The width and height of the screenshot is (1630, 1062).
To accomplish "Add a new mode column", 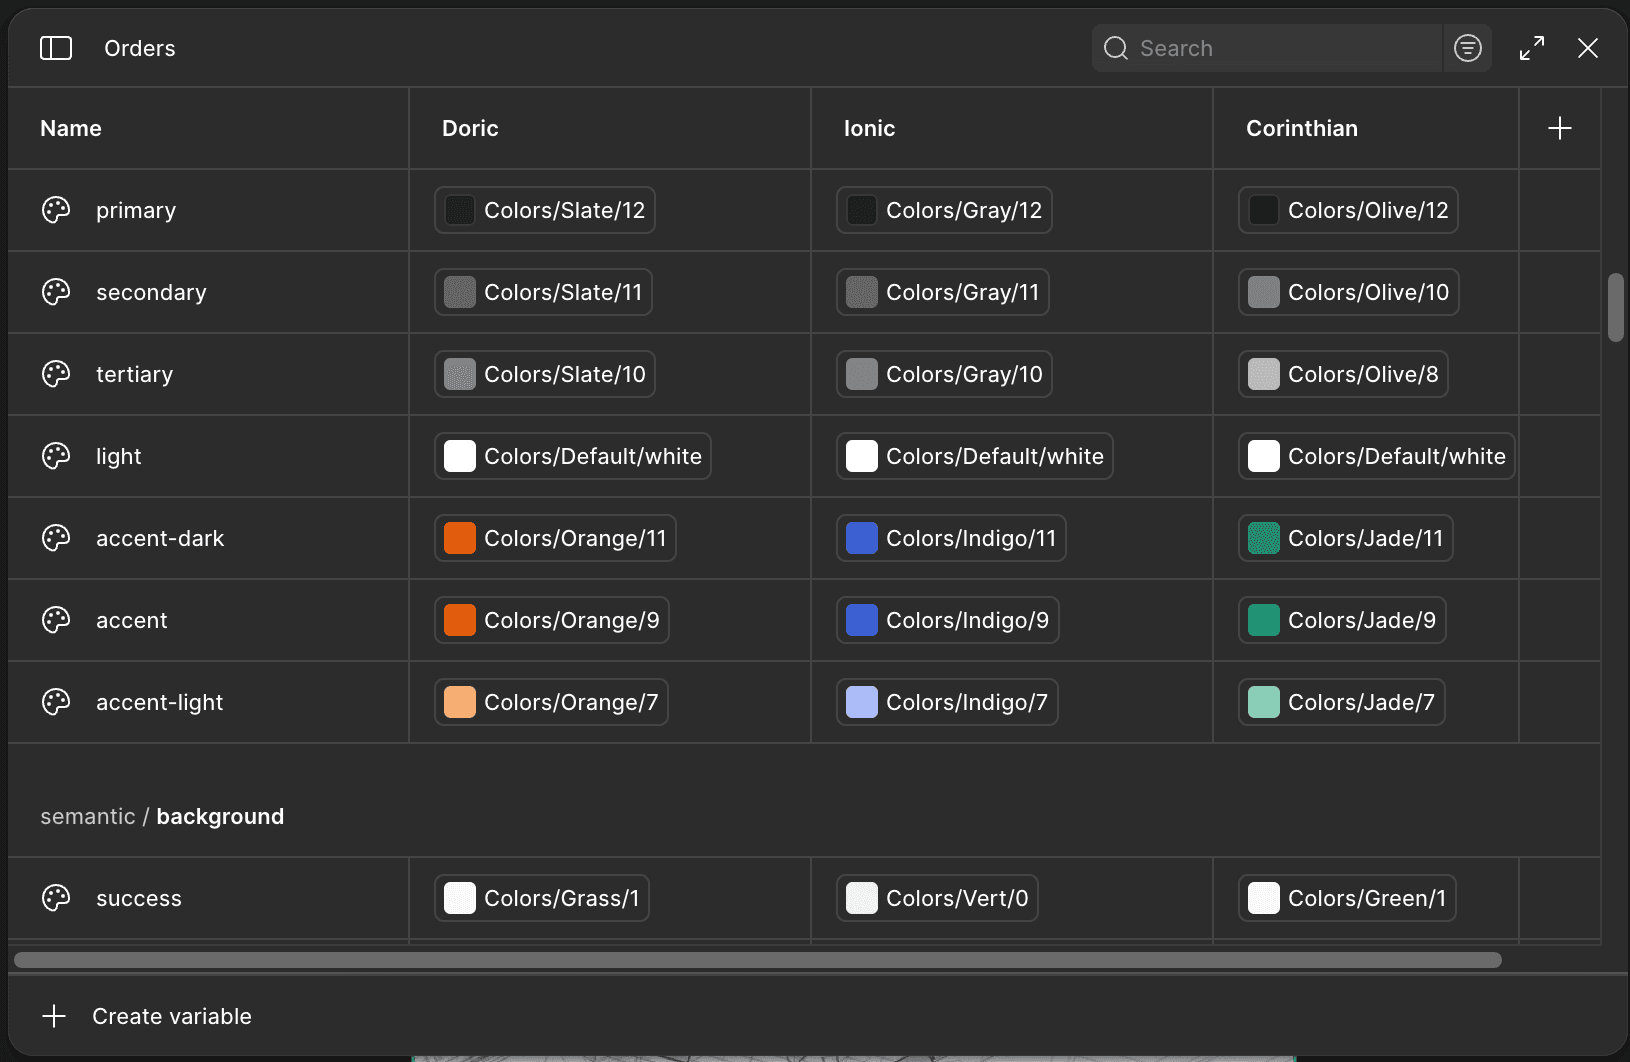I will click(1559, 128).
